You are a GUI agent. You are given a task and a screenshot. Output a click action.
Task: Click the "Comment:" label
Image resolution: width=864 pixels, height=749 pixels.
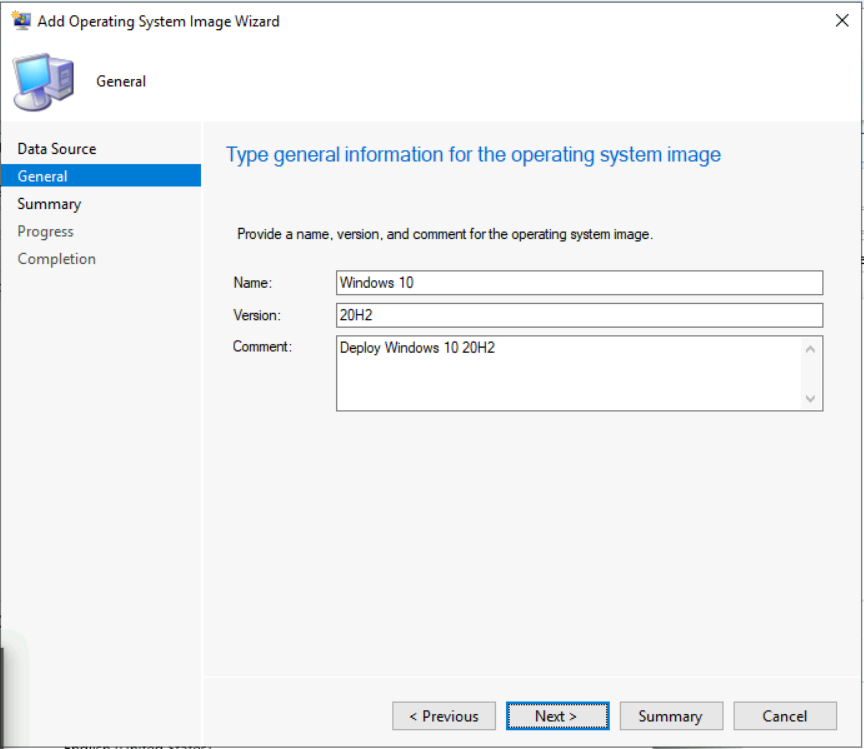(262, 347)
